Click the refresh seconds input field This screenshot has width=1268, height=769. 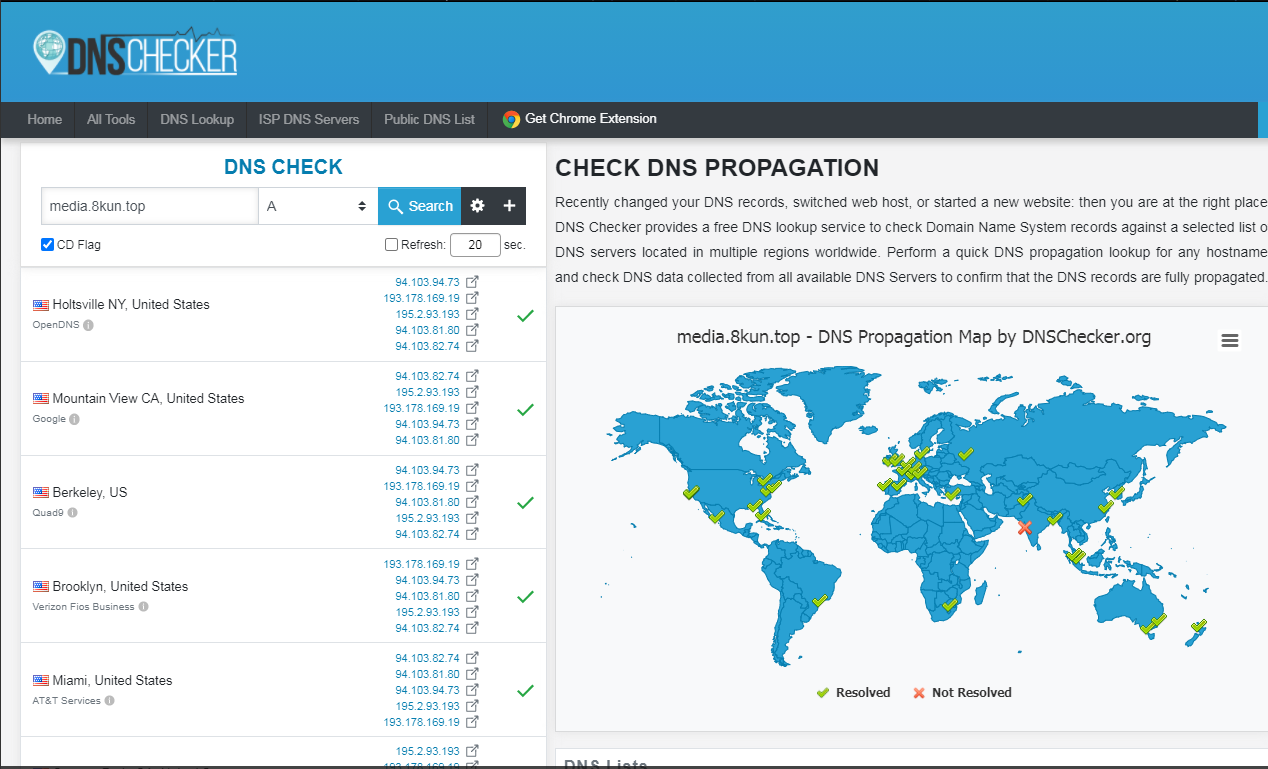point(475,245)
